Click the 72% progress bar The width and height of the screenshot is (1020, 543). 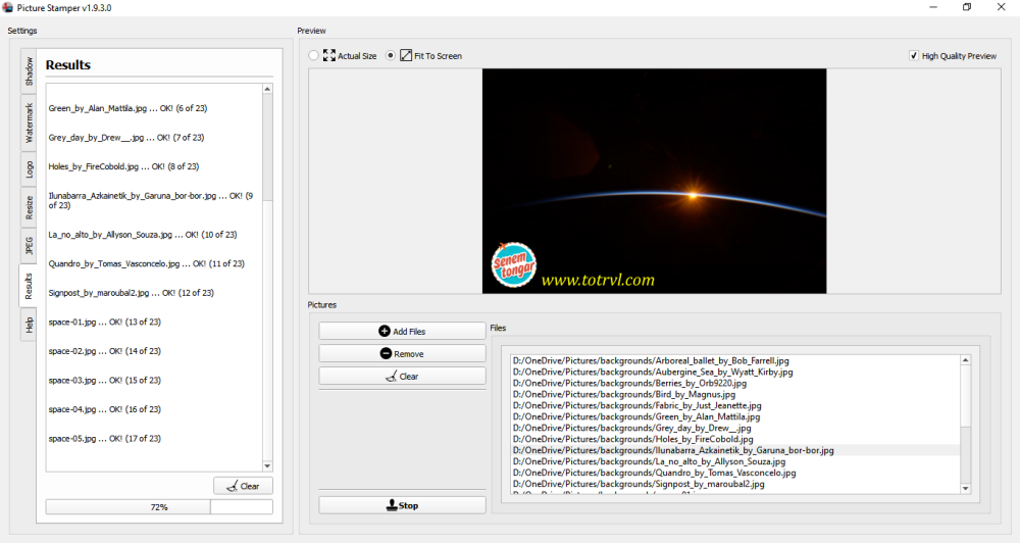pyautogui.click(x=159, y=507)
